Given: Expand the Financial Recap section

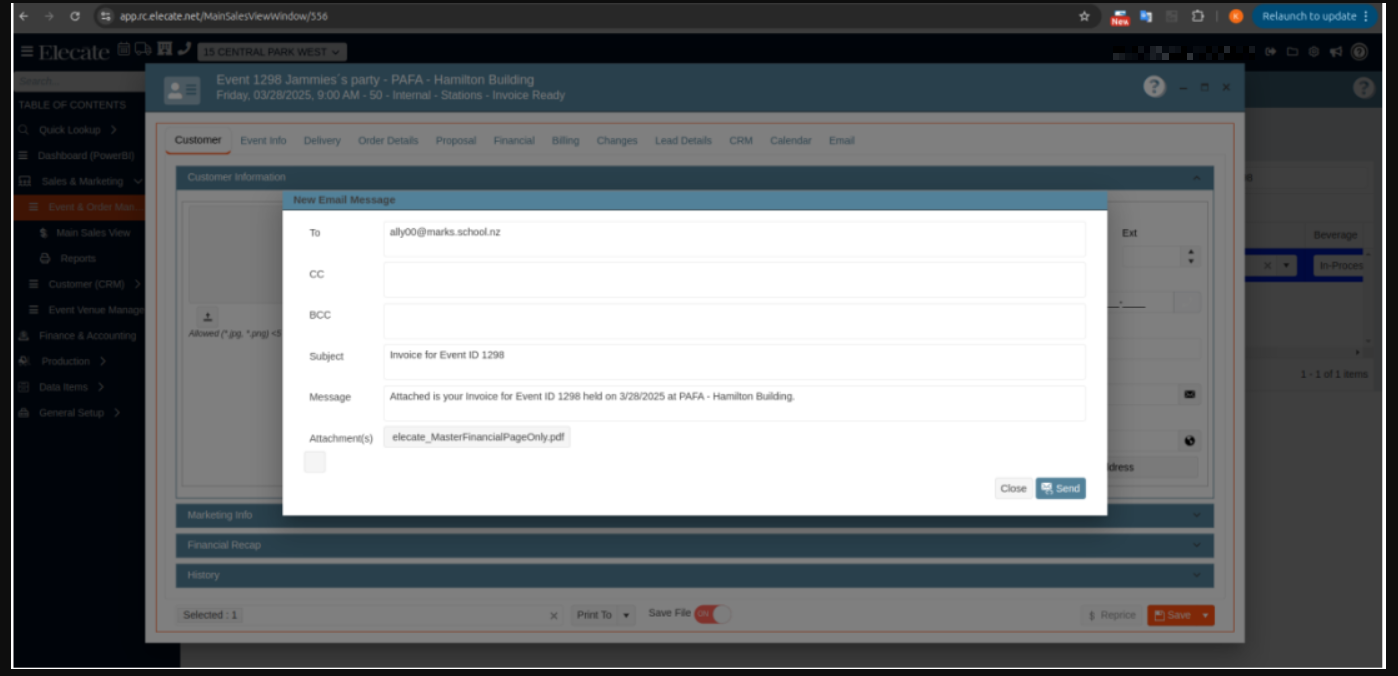Looking at the screenshot, I should 695,545.
